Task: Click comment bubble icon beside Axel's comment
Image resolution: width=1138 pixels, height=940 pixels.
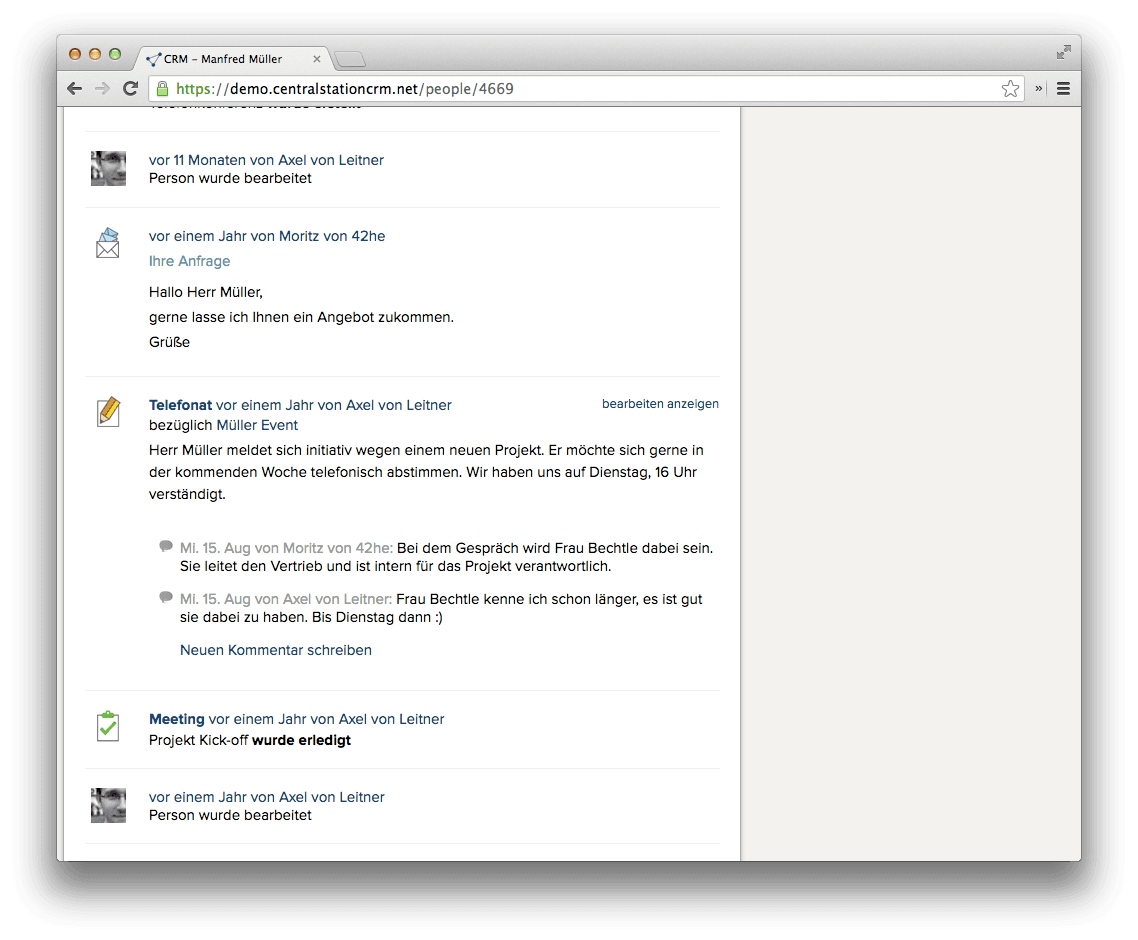Action: (166, 597)
